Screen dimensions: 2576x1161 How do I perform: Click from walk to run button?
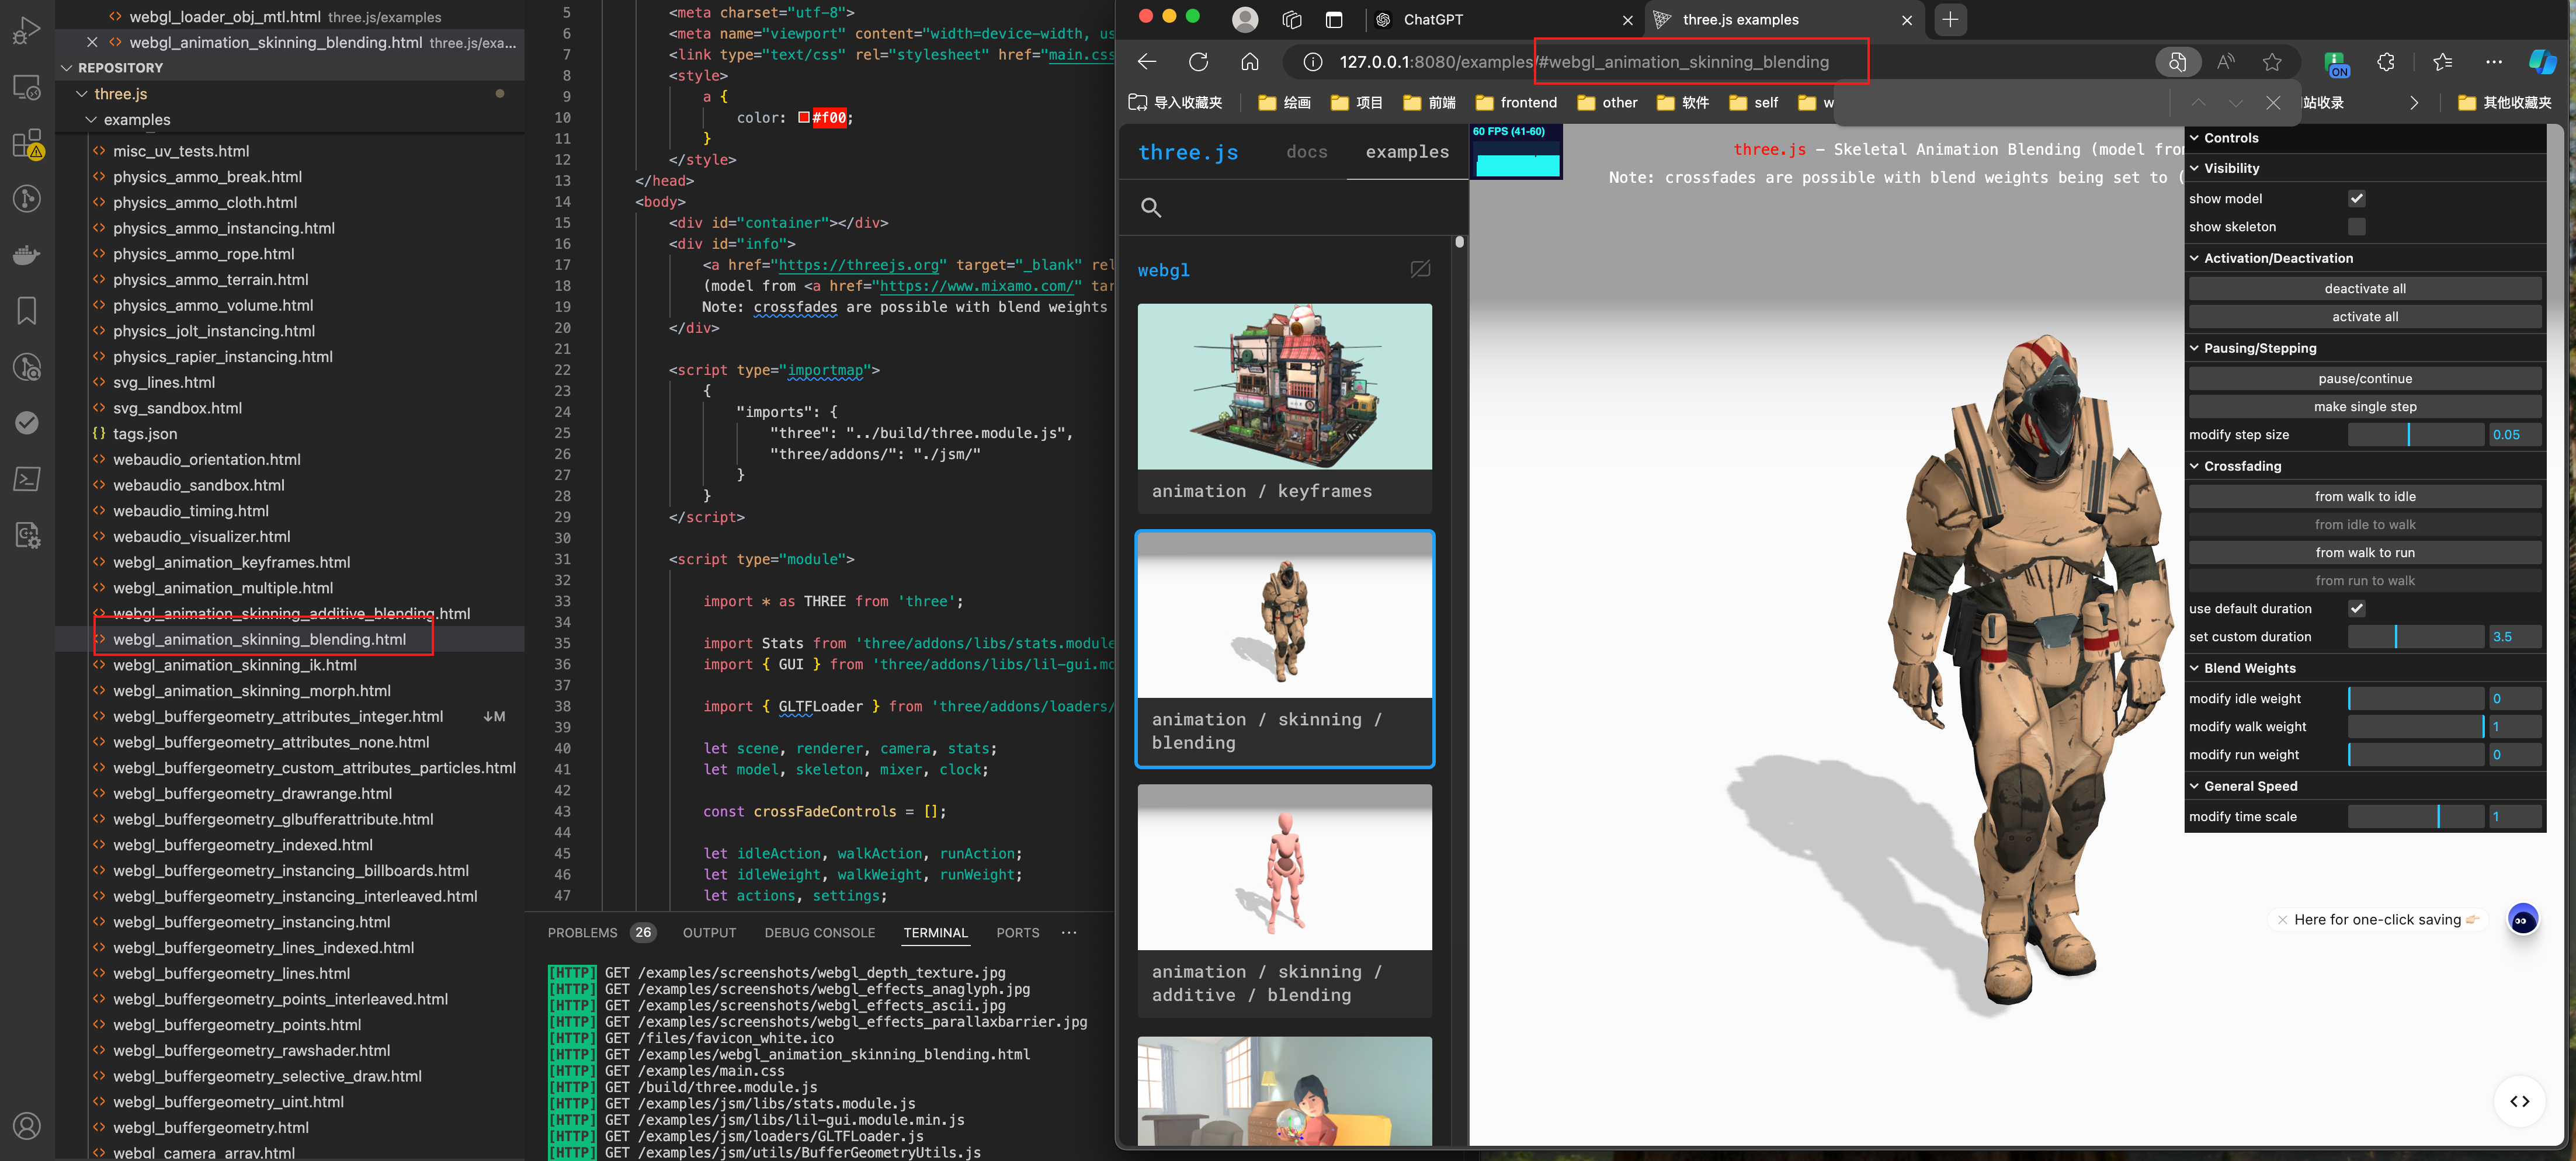tap(2365, 553)
